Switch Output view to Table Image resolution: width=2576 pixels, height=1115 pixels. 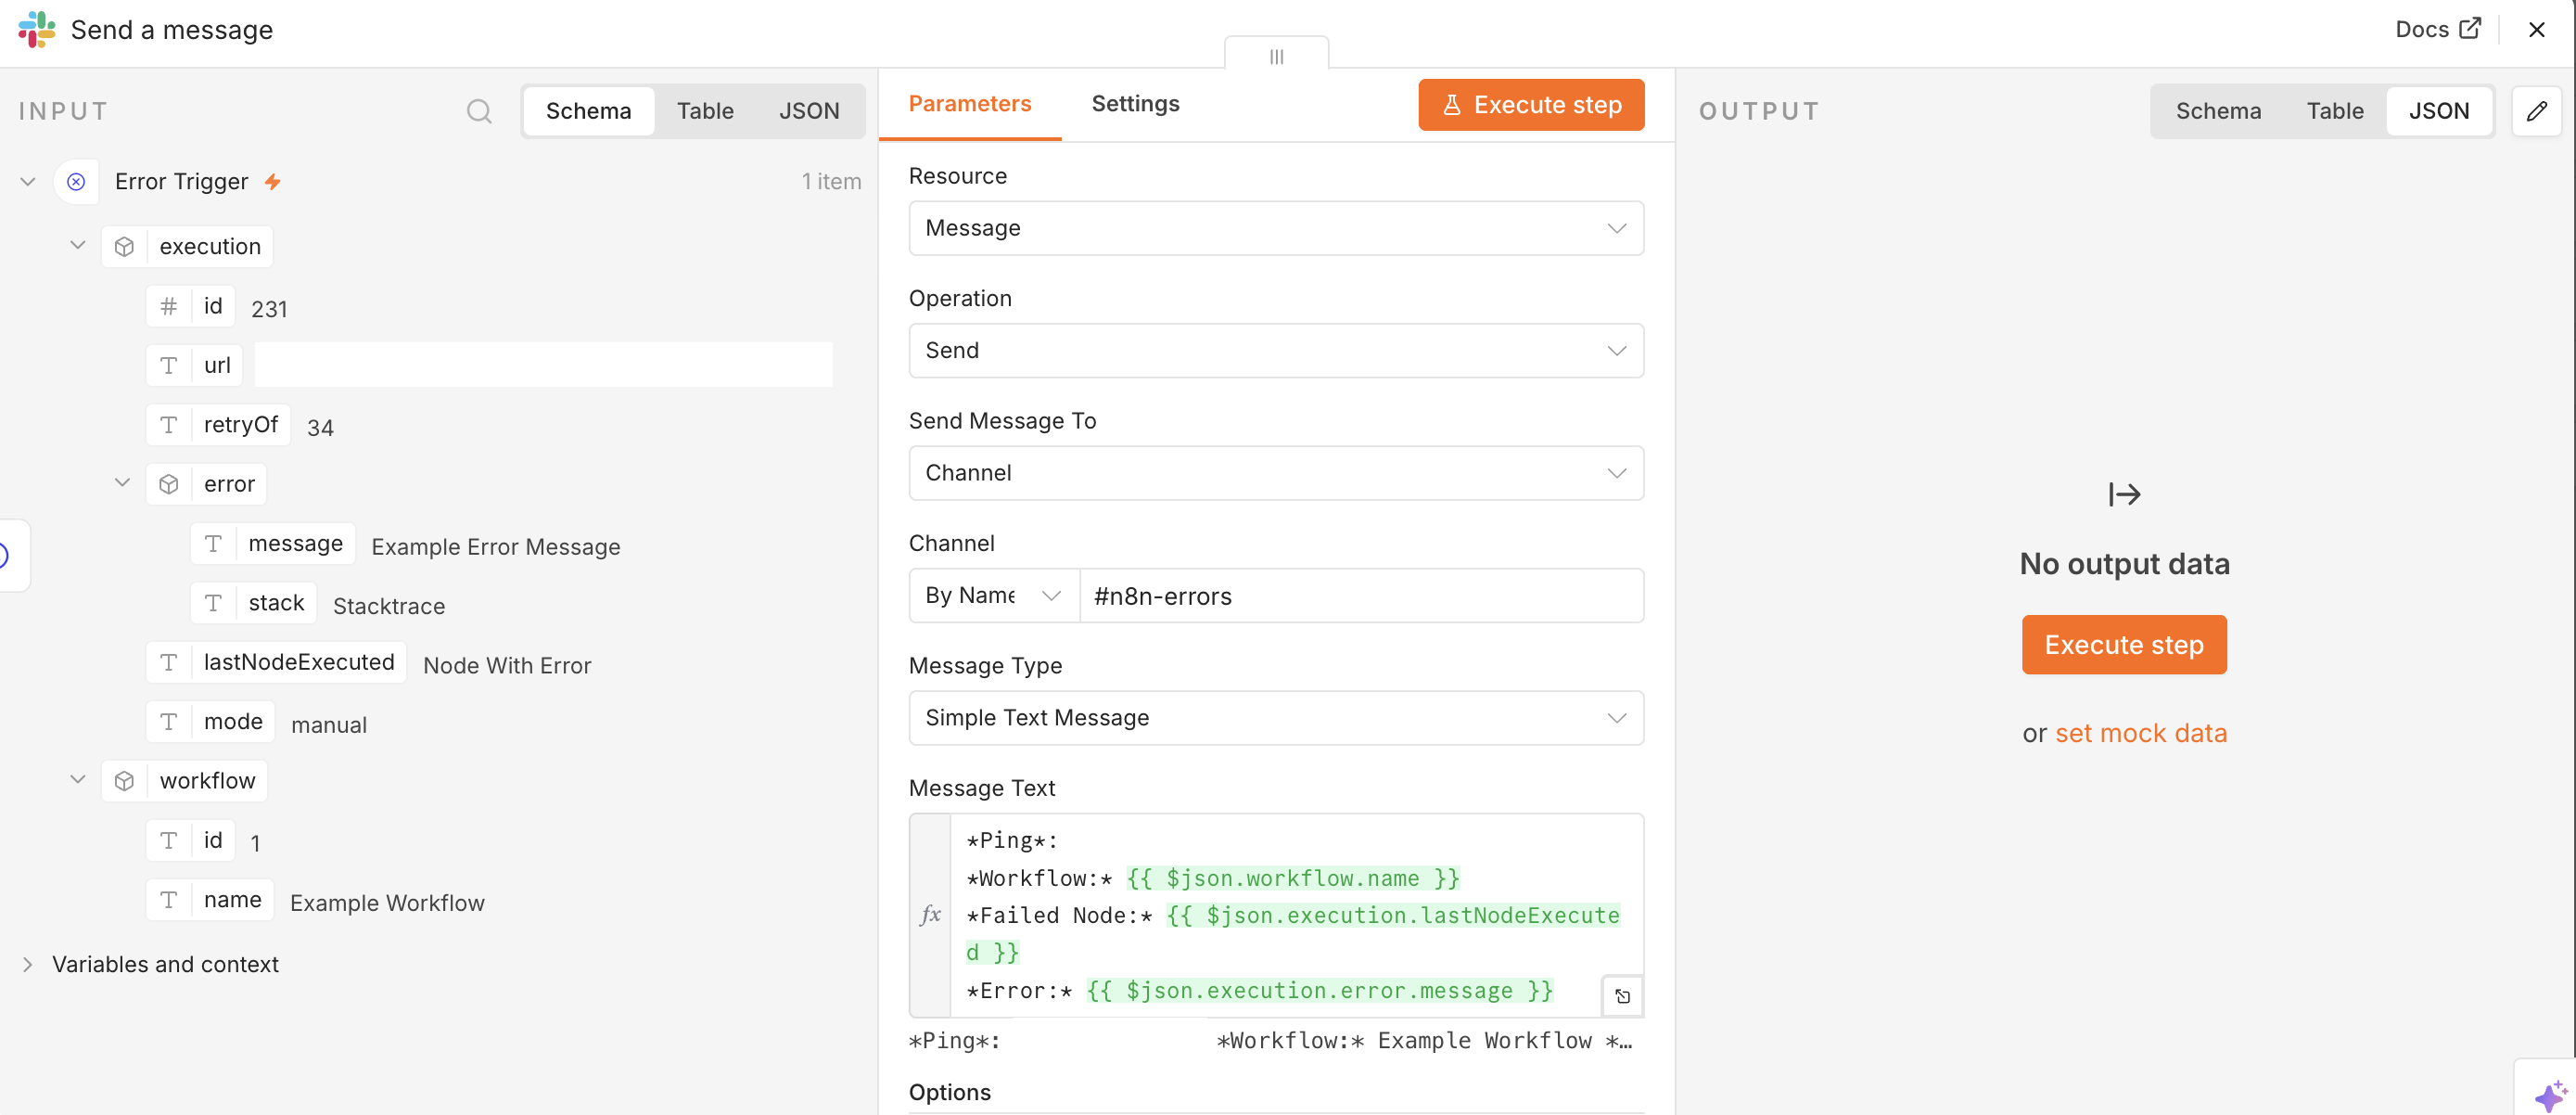[2334, 111]
